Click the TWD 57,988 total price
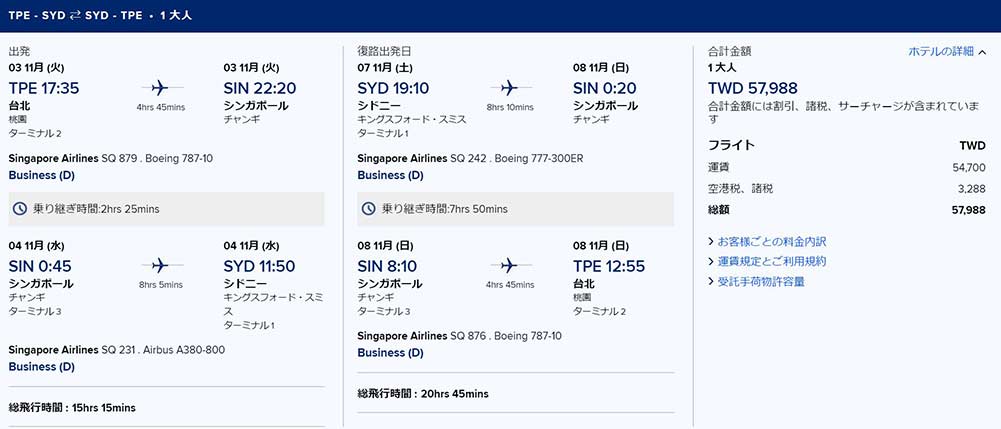The width and height of the screenshot is (1001, 429). click(x=753, y=88)
